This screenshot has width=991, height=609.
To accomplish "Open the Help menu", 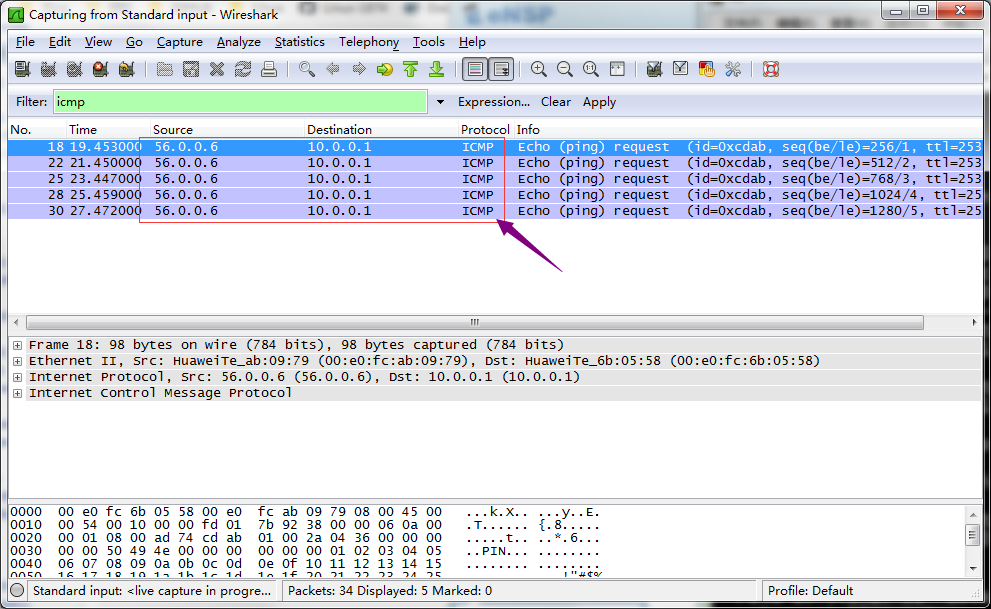I will 472,42.
